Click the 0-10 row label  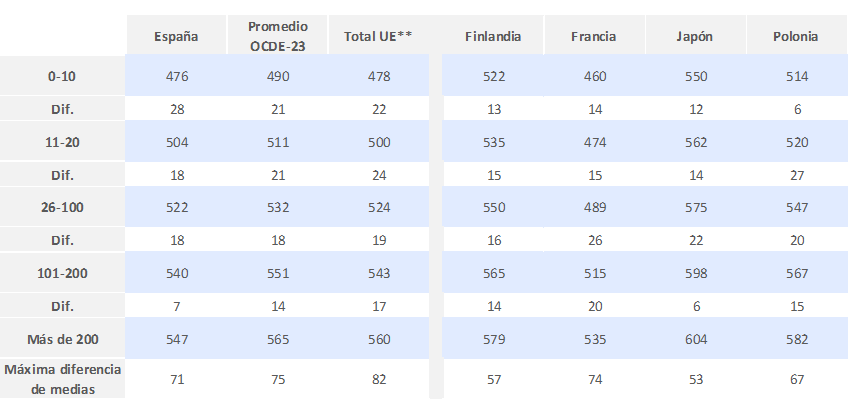(x=62, y=76)
